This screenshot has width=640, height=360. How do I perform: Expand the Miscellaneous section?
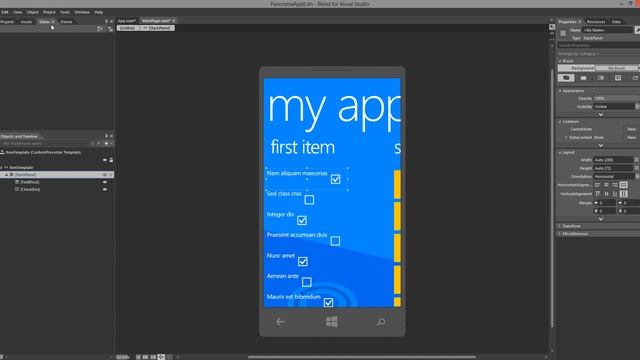click(560, 234)
